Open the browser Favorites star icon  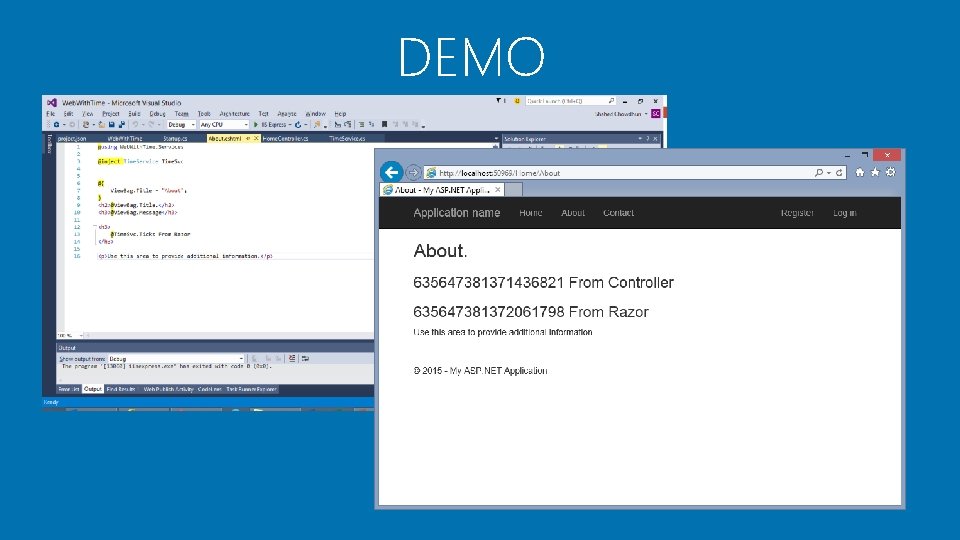[x=875, y=173]
